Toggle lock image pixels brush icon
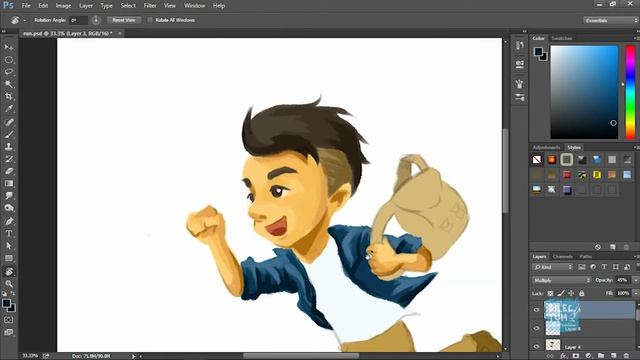Image resolution: width=640 pixels, height=360 pixels. point(561,293)
